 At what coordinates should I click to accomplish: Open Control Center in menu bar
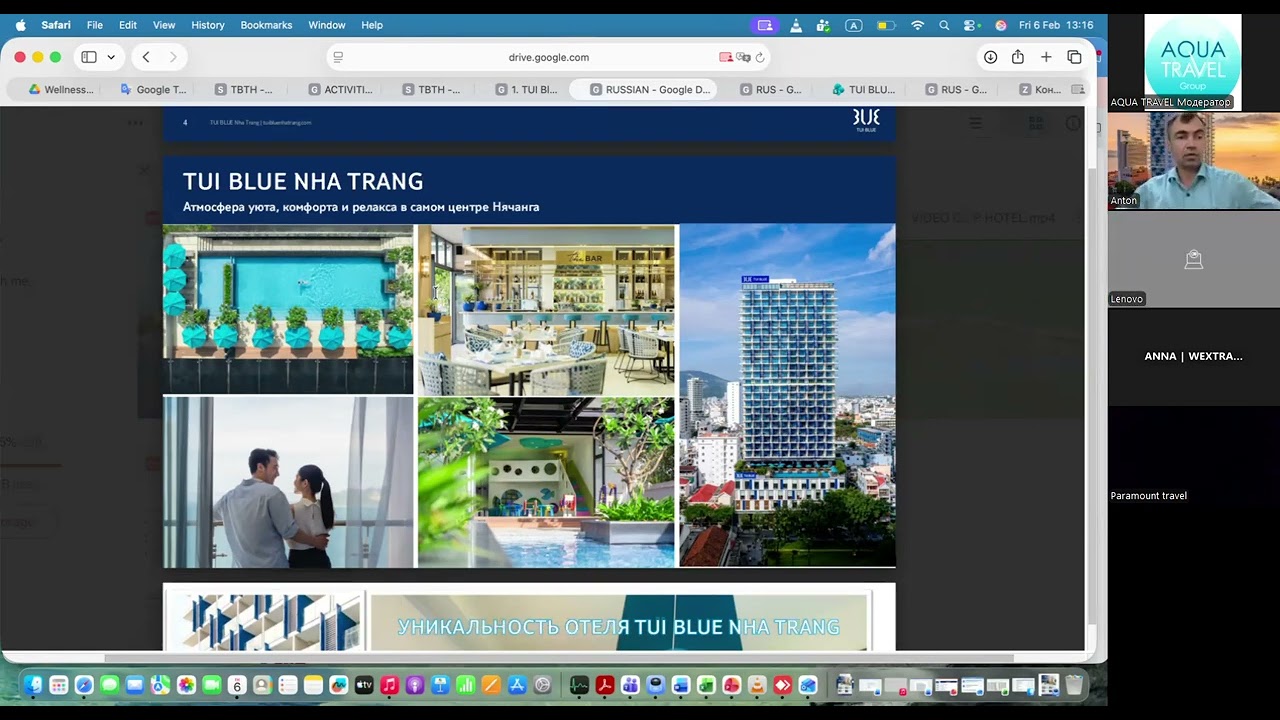click(971, 25)
